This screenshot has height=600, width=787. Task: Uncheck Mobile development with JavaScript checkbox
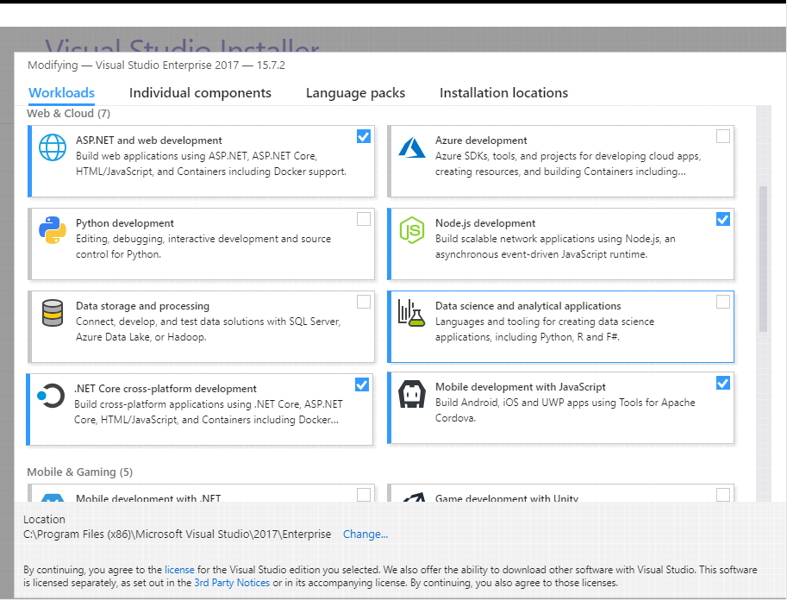click(x=723, y=383)
